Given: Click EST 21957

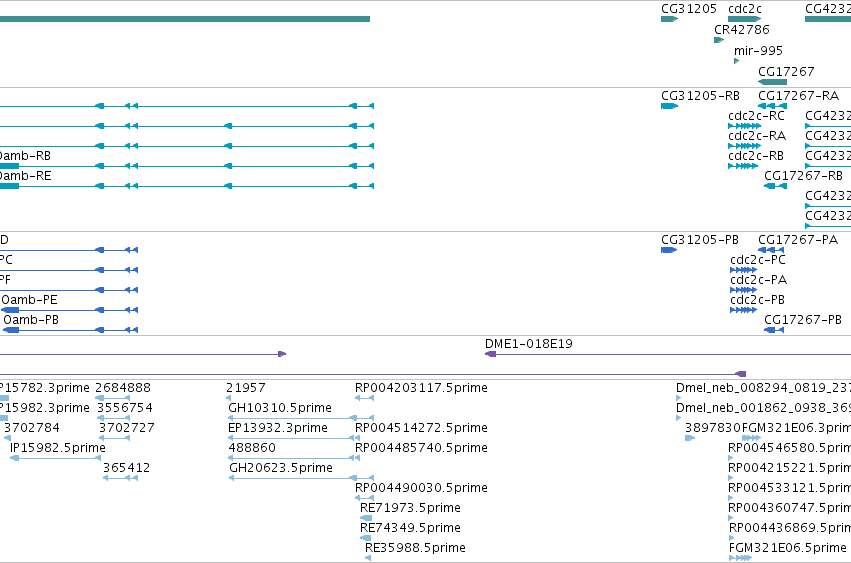Looking at the screenshot, I should (x=228, y=398).
